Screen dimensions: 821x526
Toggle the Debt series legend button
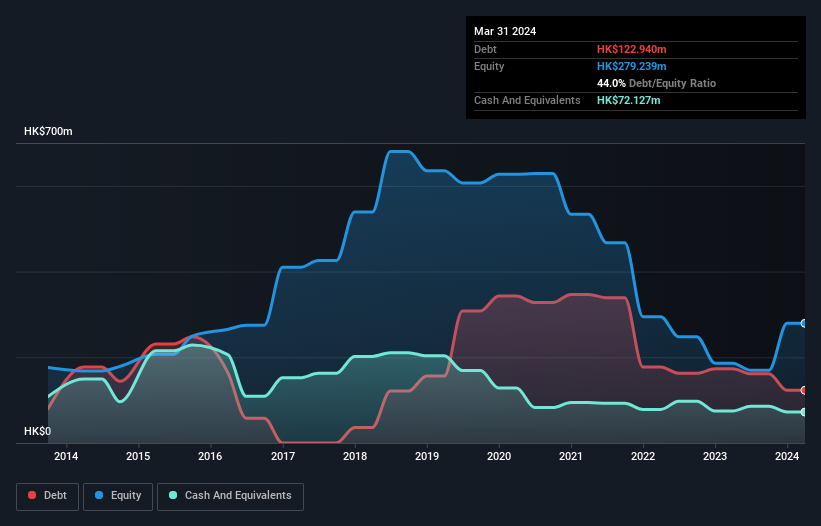(48, 496)
